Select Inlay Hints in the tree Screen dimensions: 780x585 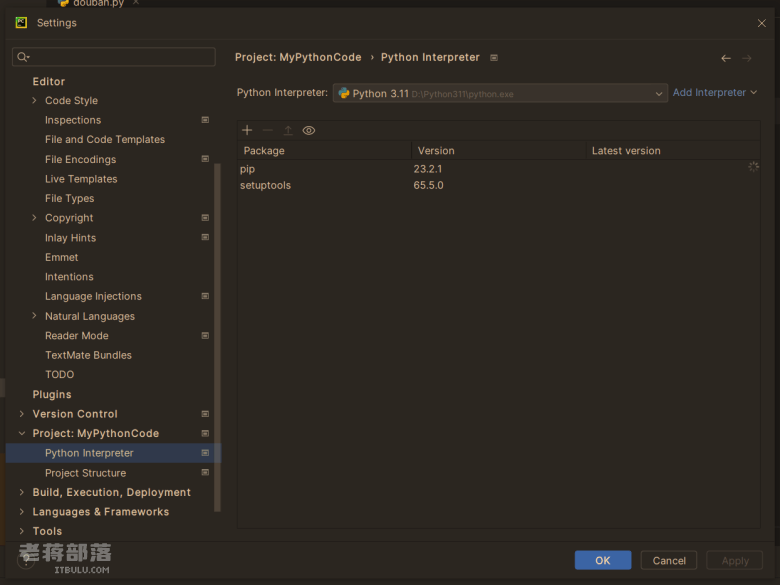[71, 238]
